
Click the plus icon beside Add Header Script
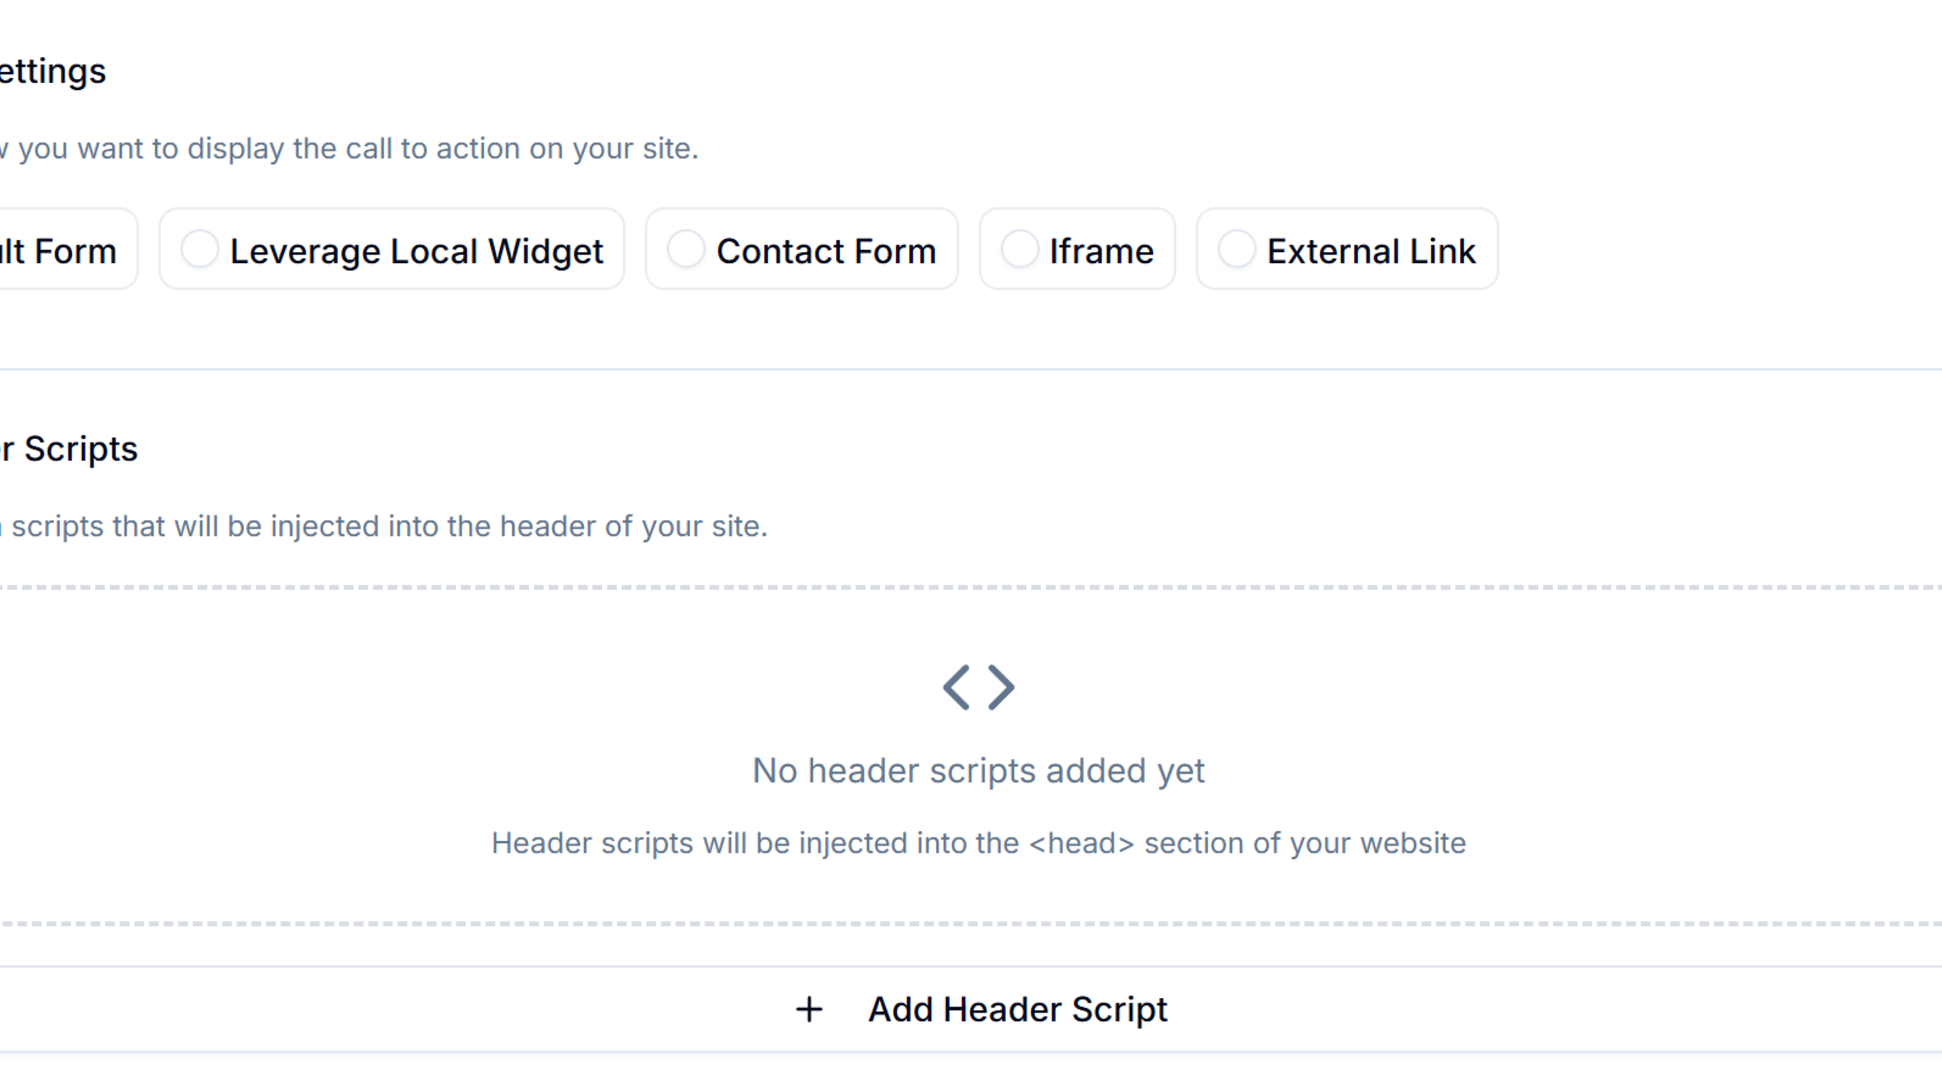(x=809, y=1010)
